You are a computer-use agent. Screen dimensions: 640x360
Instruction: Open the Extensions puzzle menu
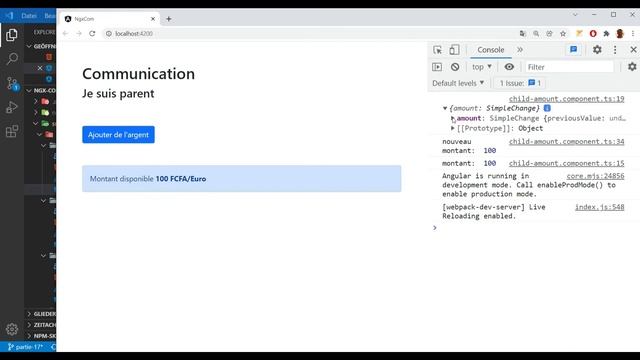606,33
